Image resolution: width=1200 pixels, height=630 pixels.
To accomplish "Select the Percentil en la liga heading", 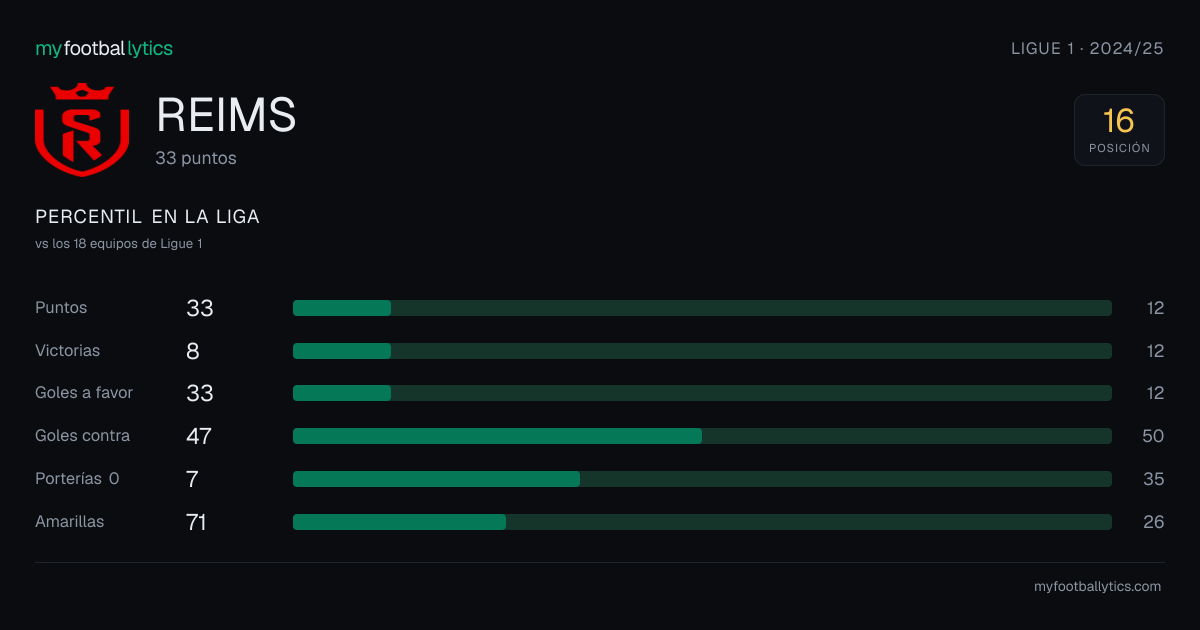I will pos(147,217).
